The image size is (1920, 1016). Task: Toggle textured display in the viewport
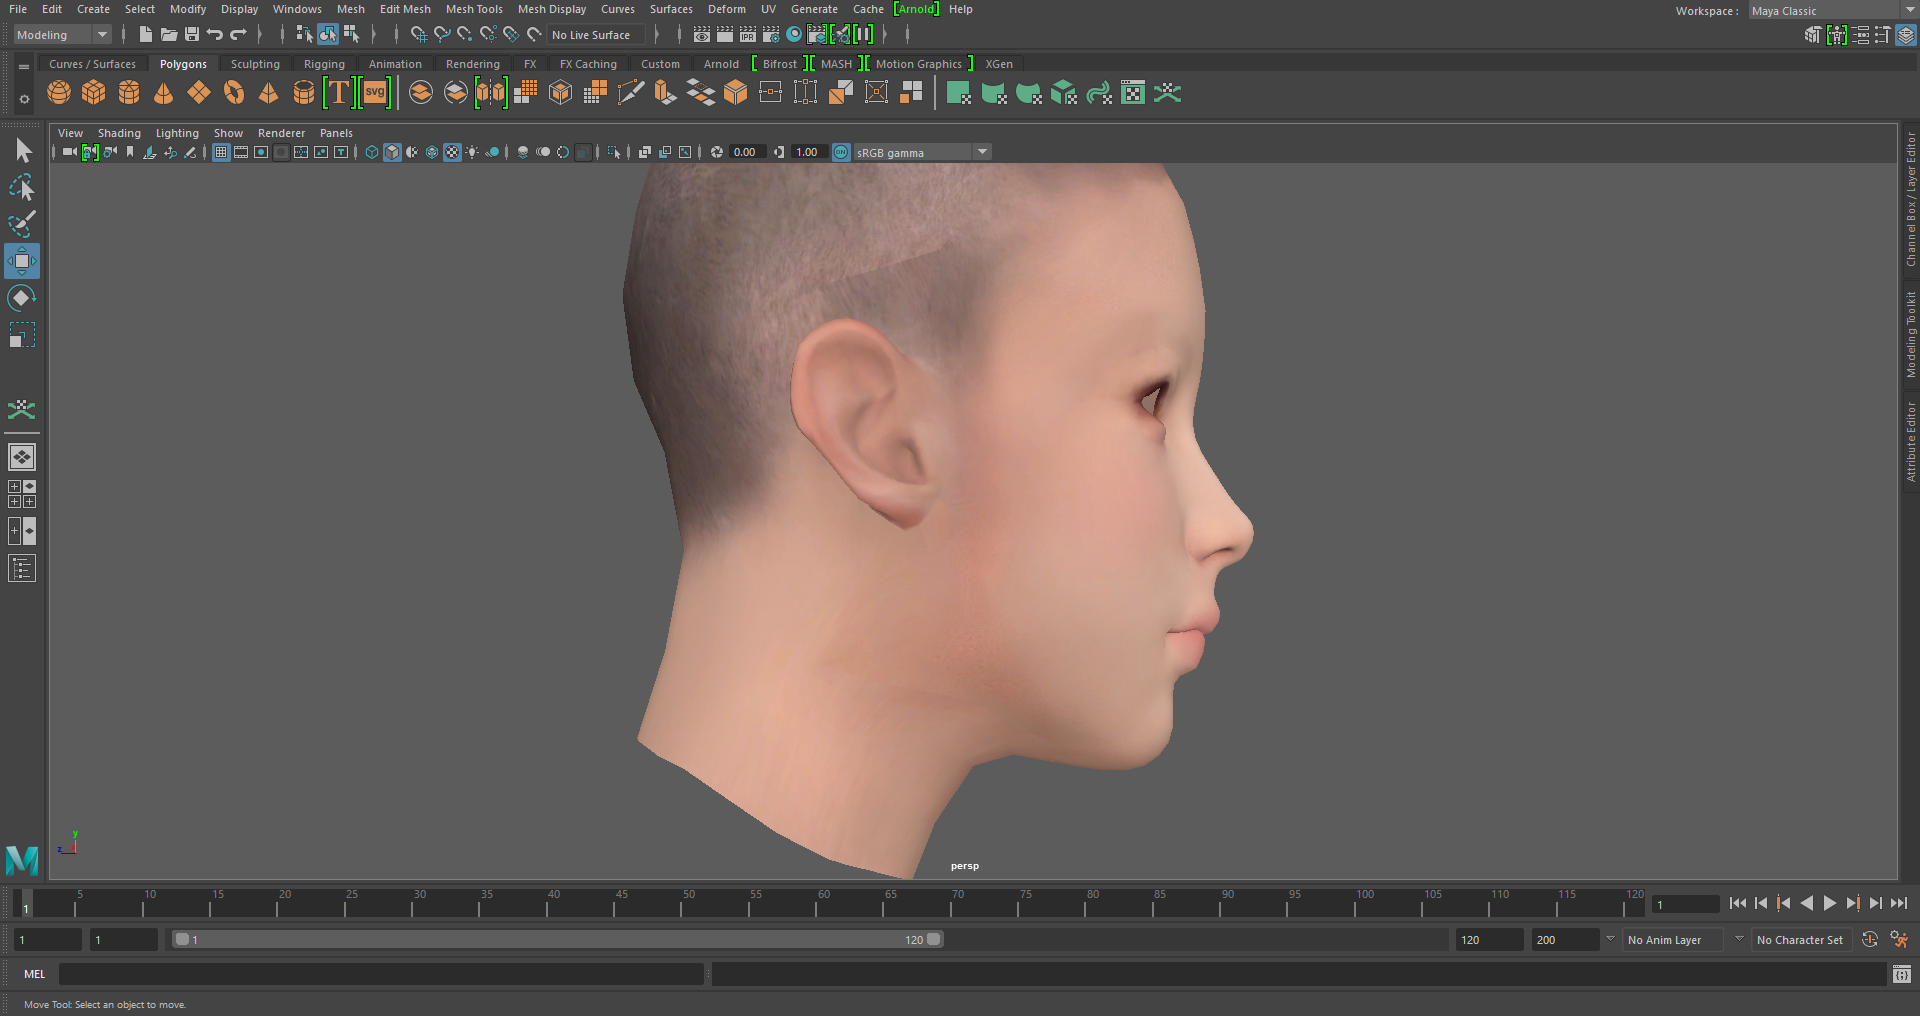click(x=452, y=152)
